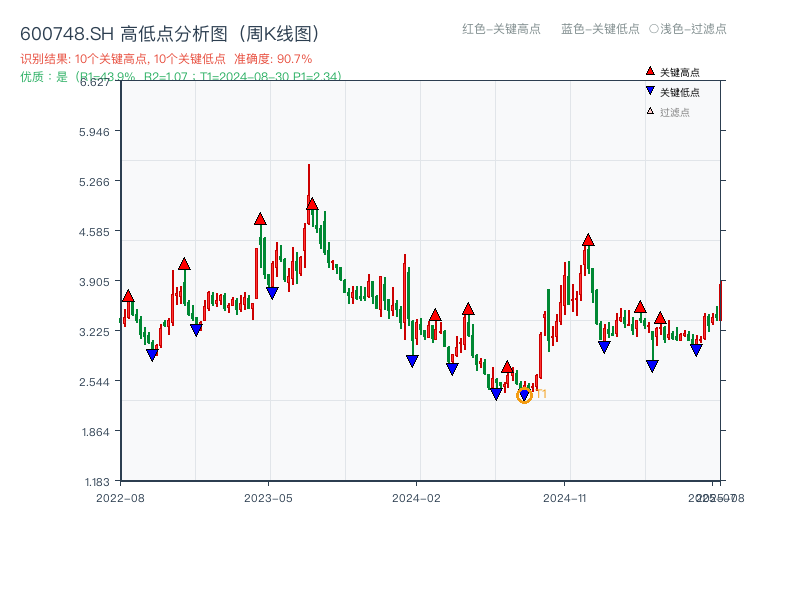Click the red triangle near the late-2024 rebound high
The image size is (800, 600).
(588, 239)
